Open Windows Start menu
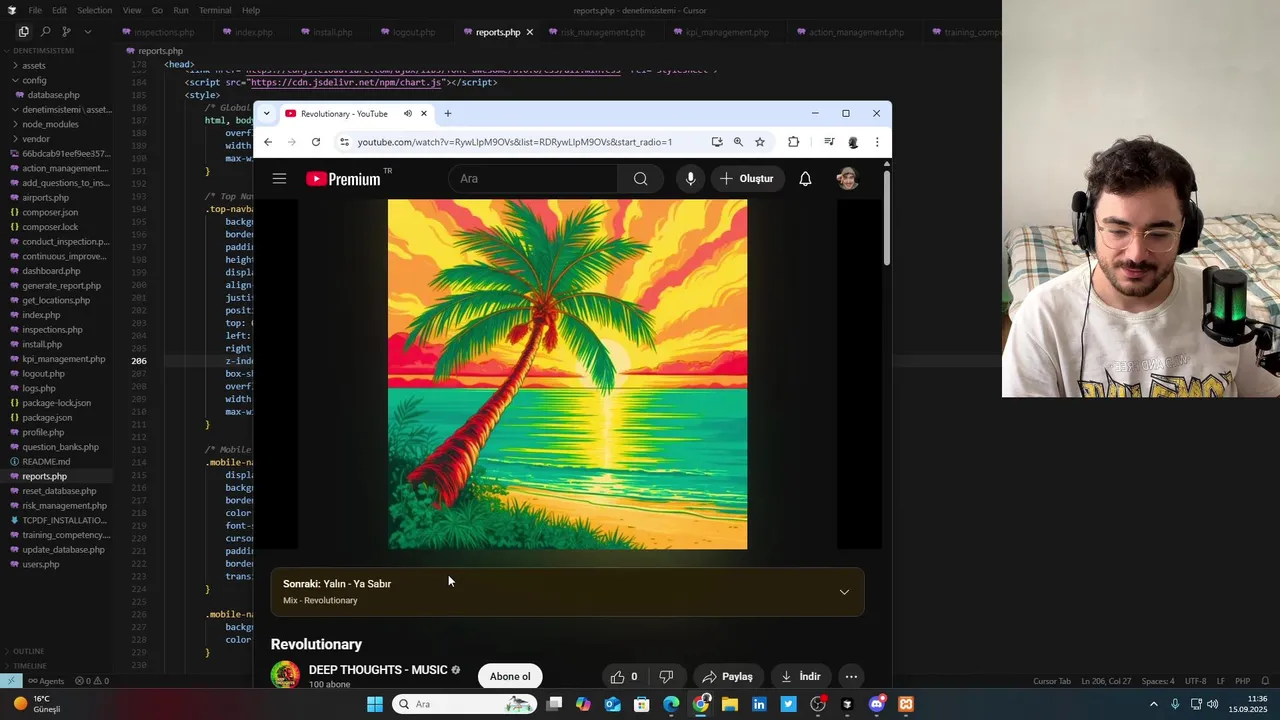1280x720 pixels. pos(375,704)
